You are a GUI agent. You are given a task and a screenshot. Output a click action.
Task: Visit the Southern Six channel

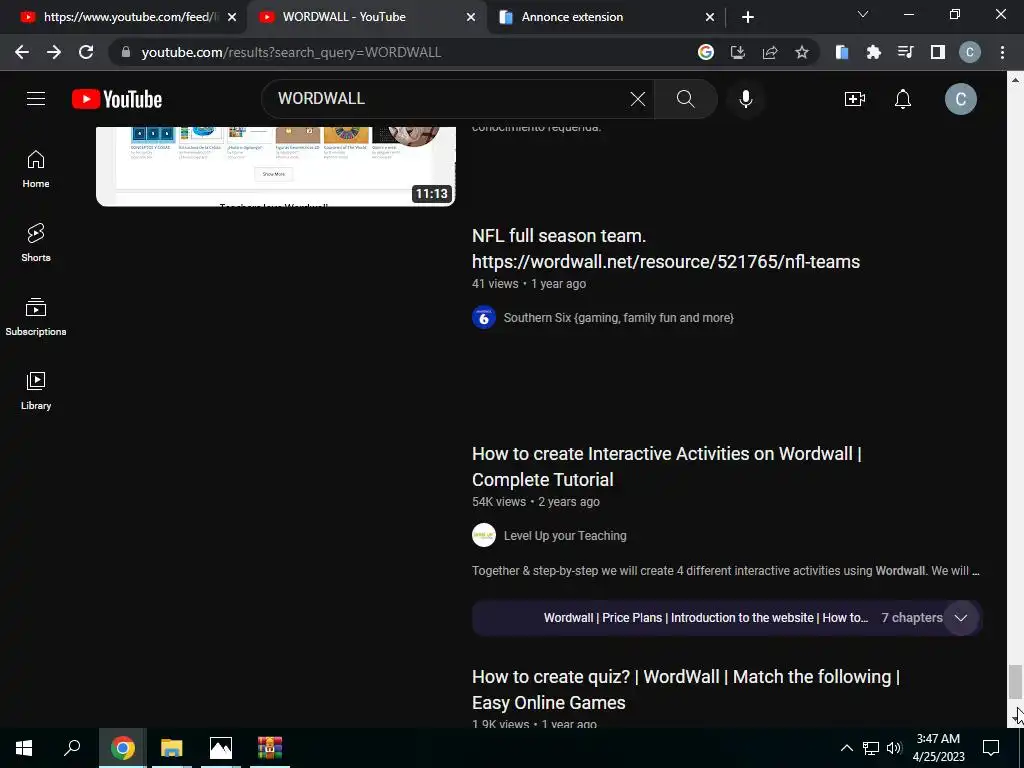(x=618, y=318)
